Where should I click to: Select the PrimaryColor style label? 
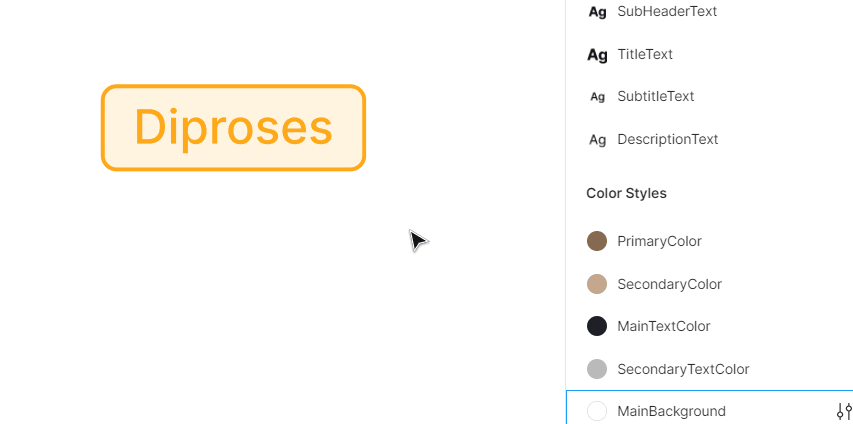tap(659, 241)
